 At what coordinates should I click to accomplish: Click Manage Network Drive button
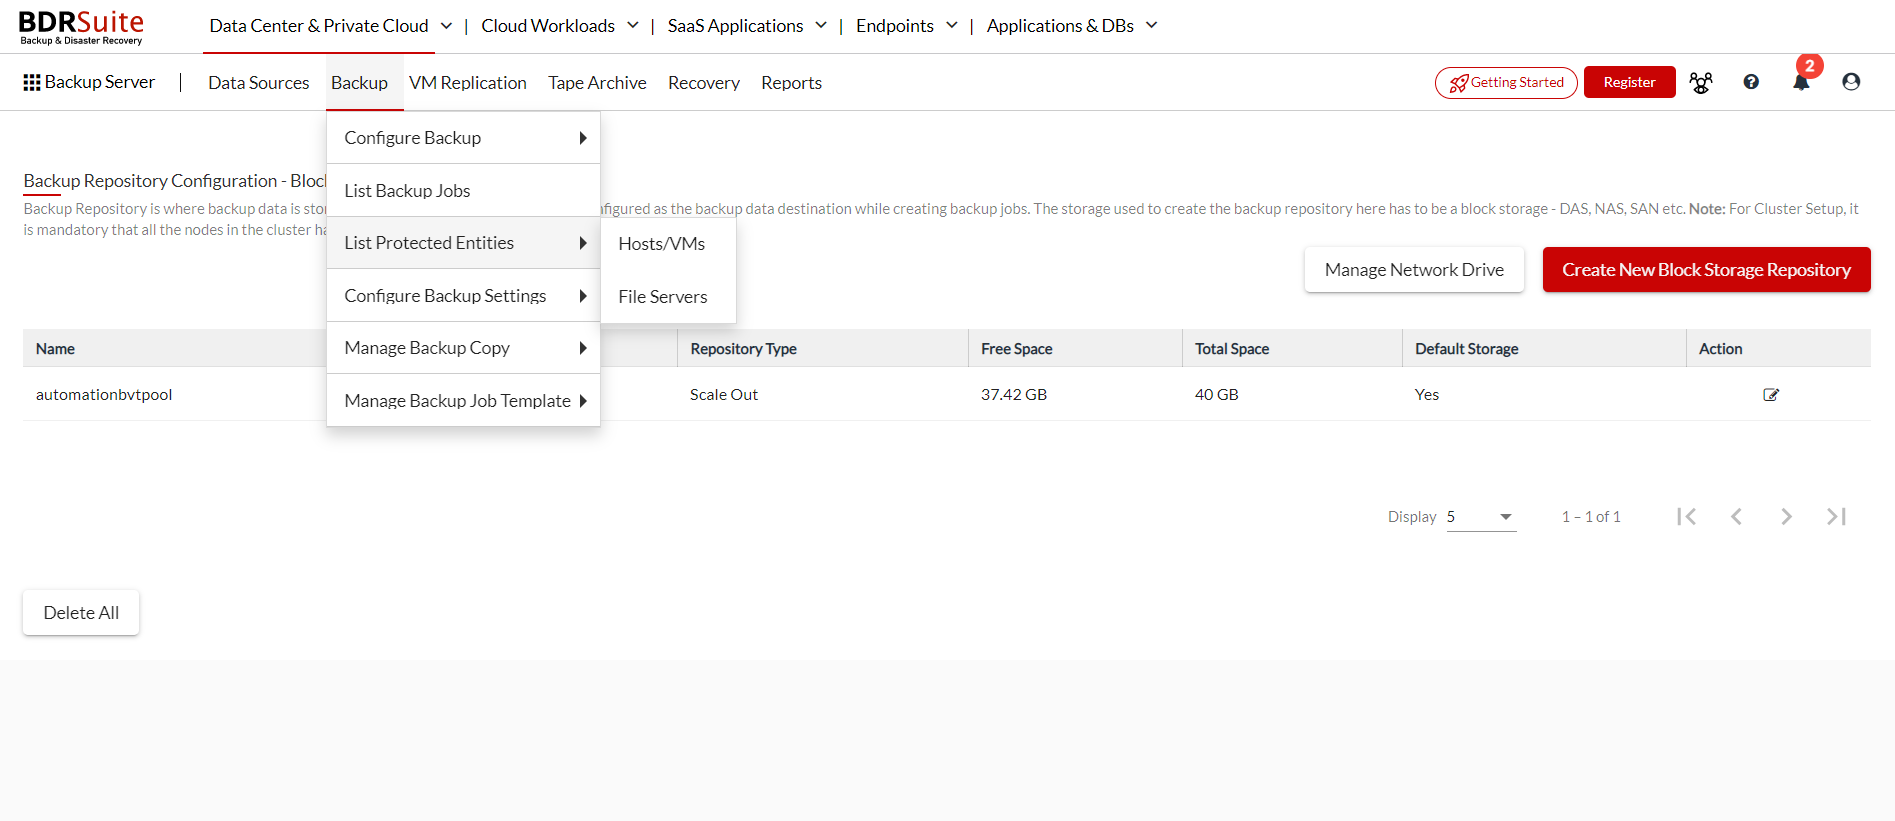click(1414, 270)
